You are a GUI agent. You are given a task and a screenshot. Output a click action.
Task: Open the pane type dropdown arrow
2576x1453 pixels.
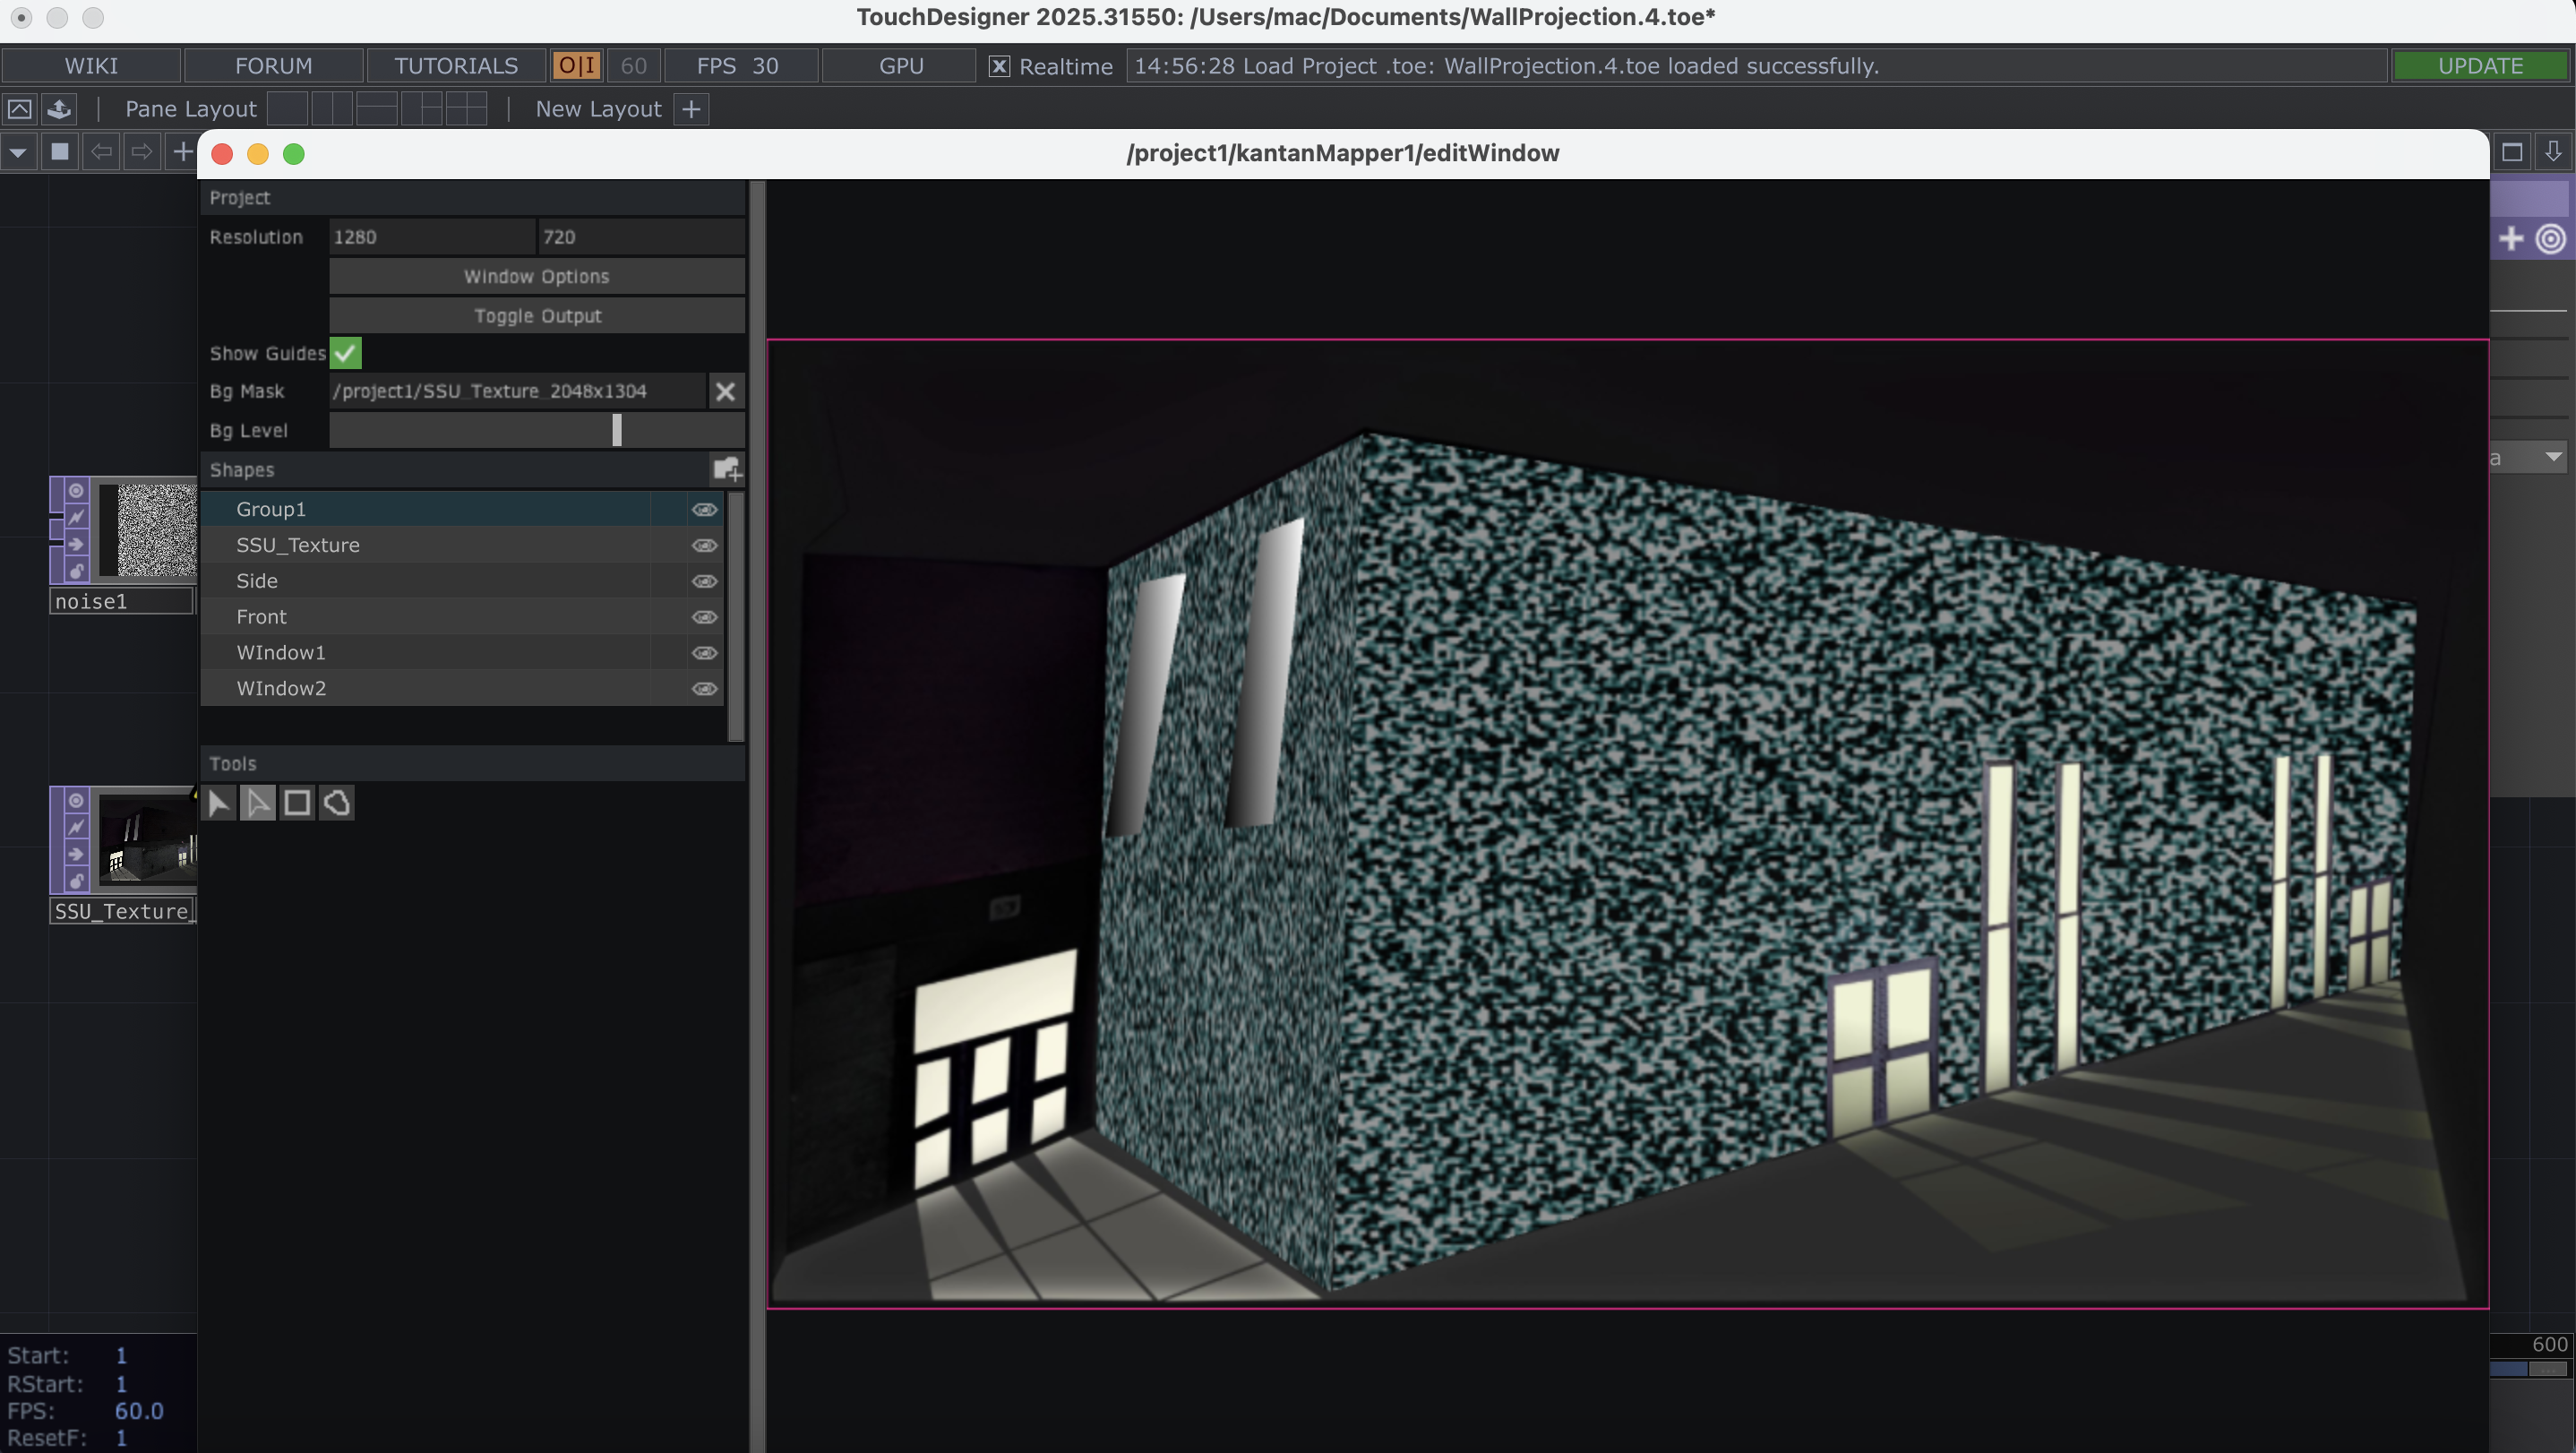[18, 152]
